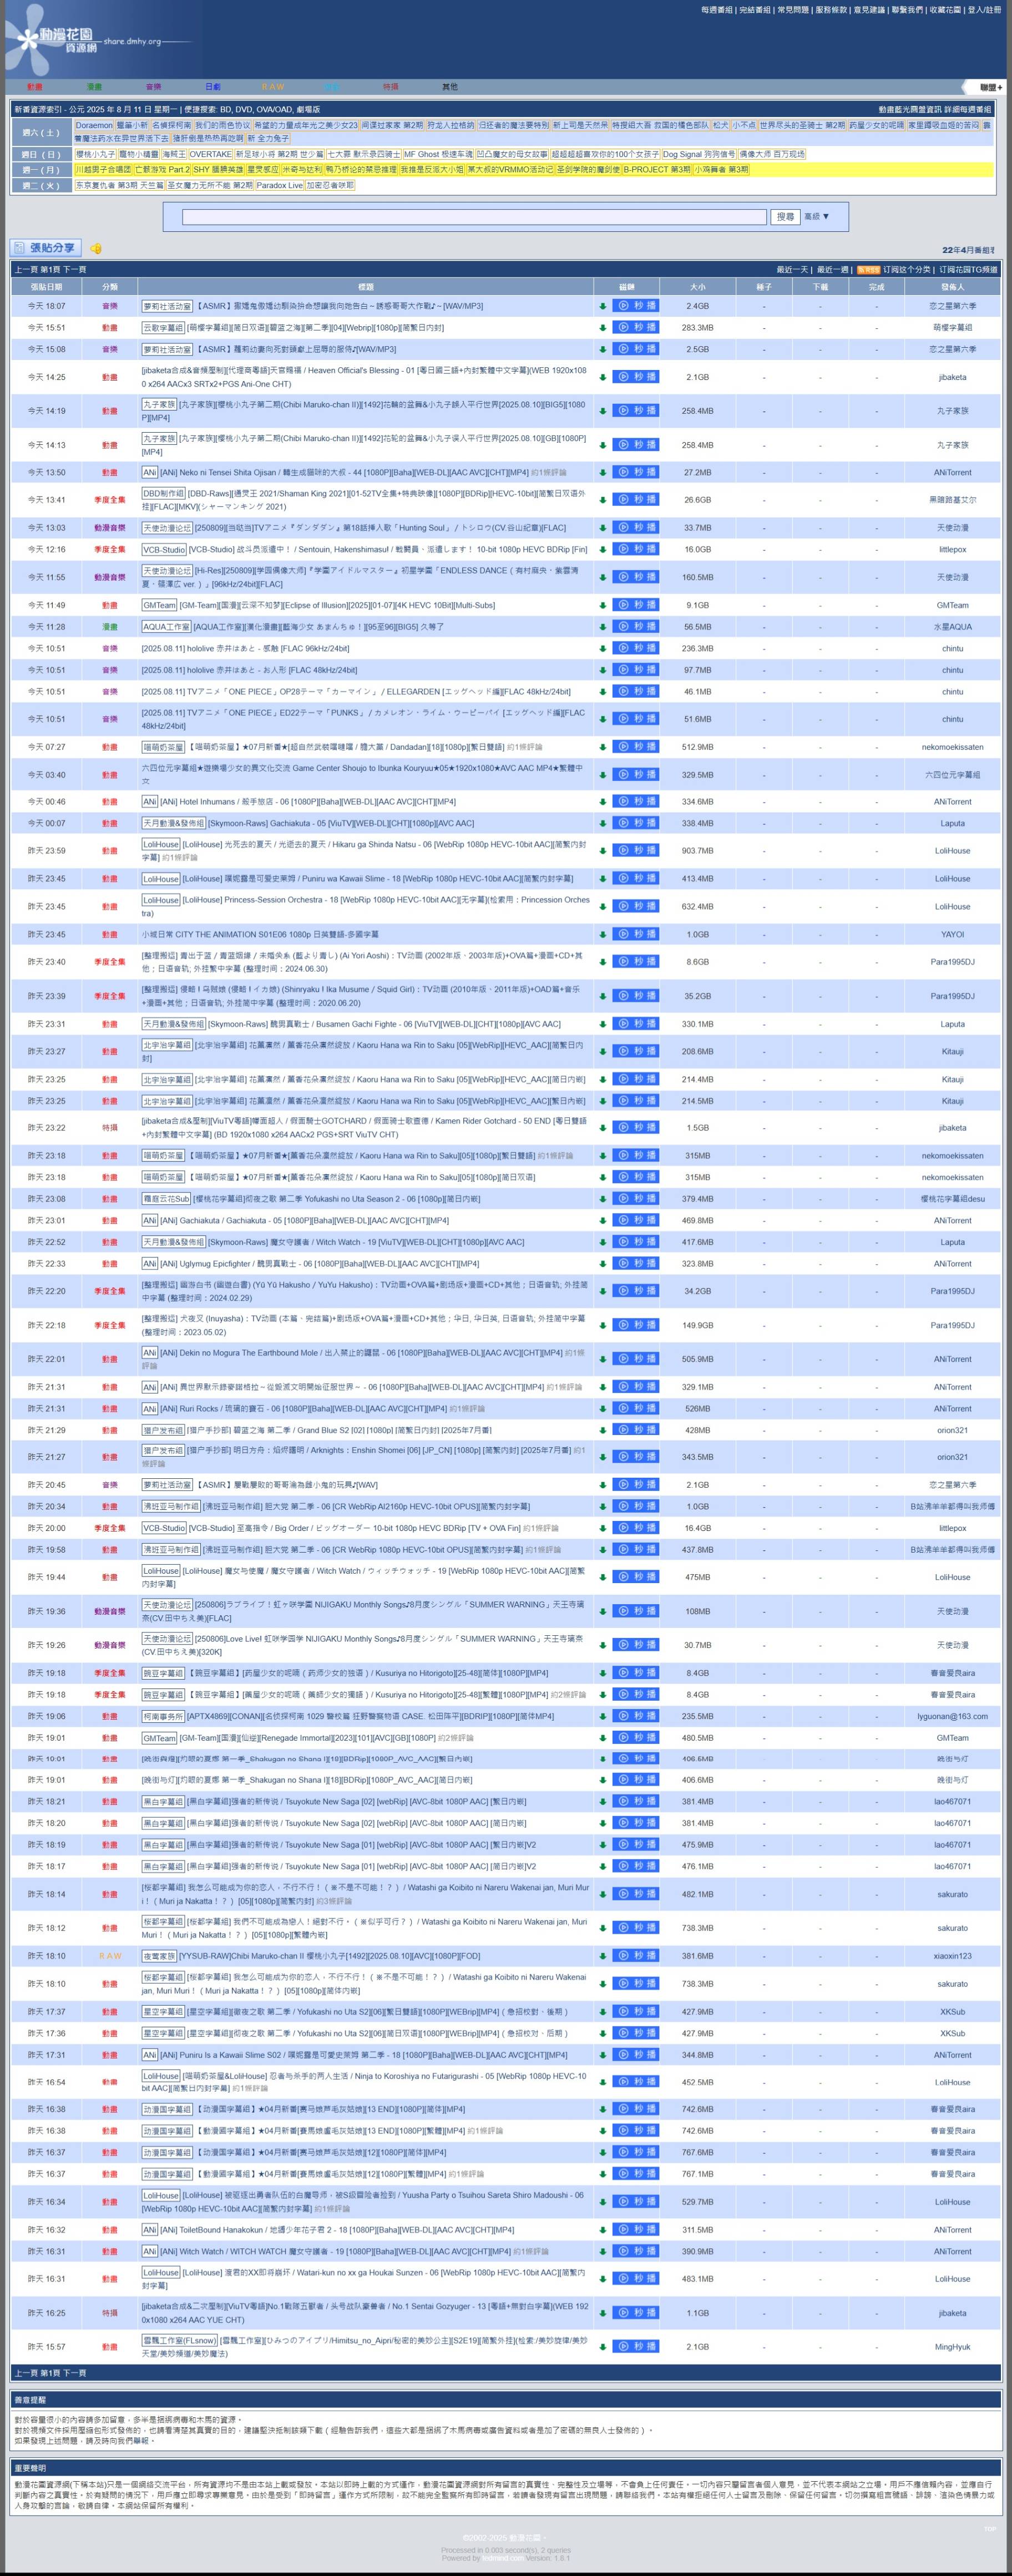Select the 日劇 category tab
Screen dimensions: 1012x2576
coord(213,87)
